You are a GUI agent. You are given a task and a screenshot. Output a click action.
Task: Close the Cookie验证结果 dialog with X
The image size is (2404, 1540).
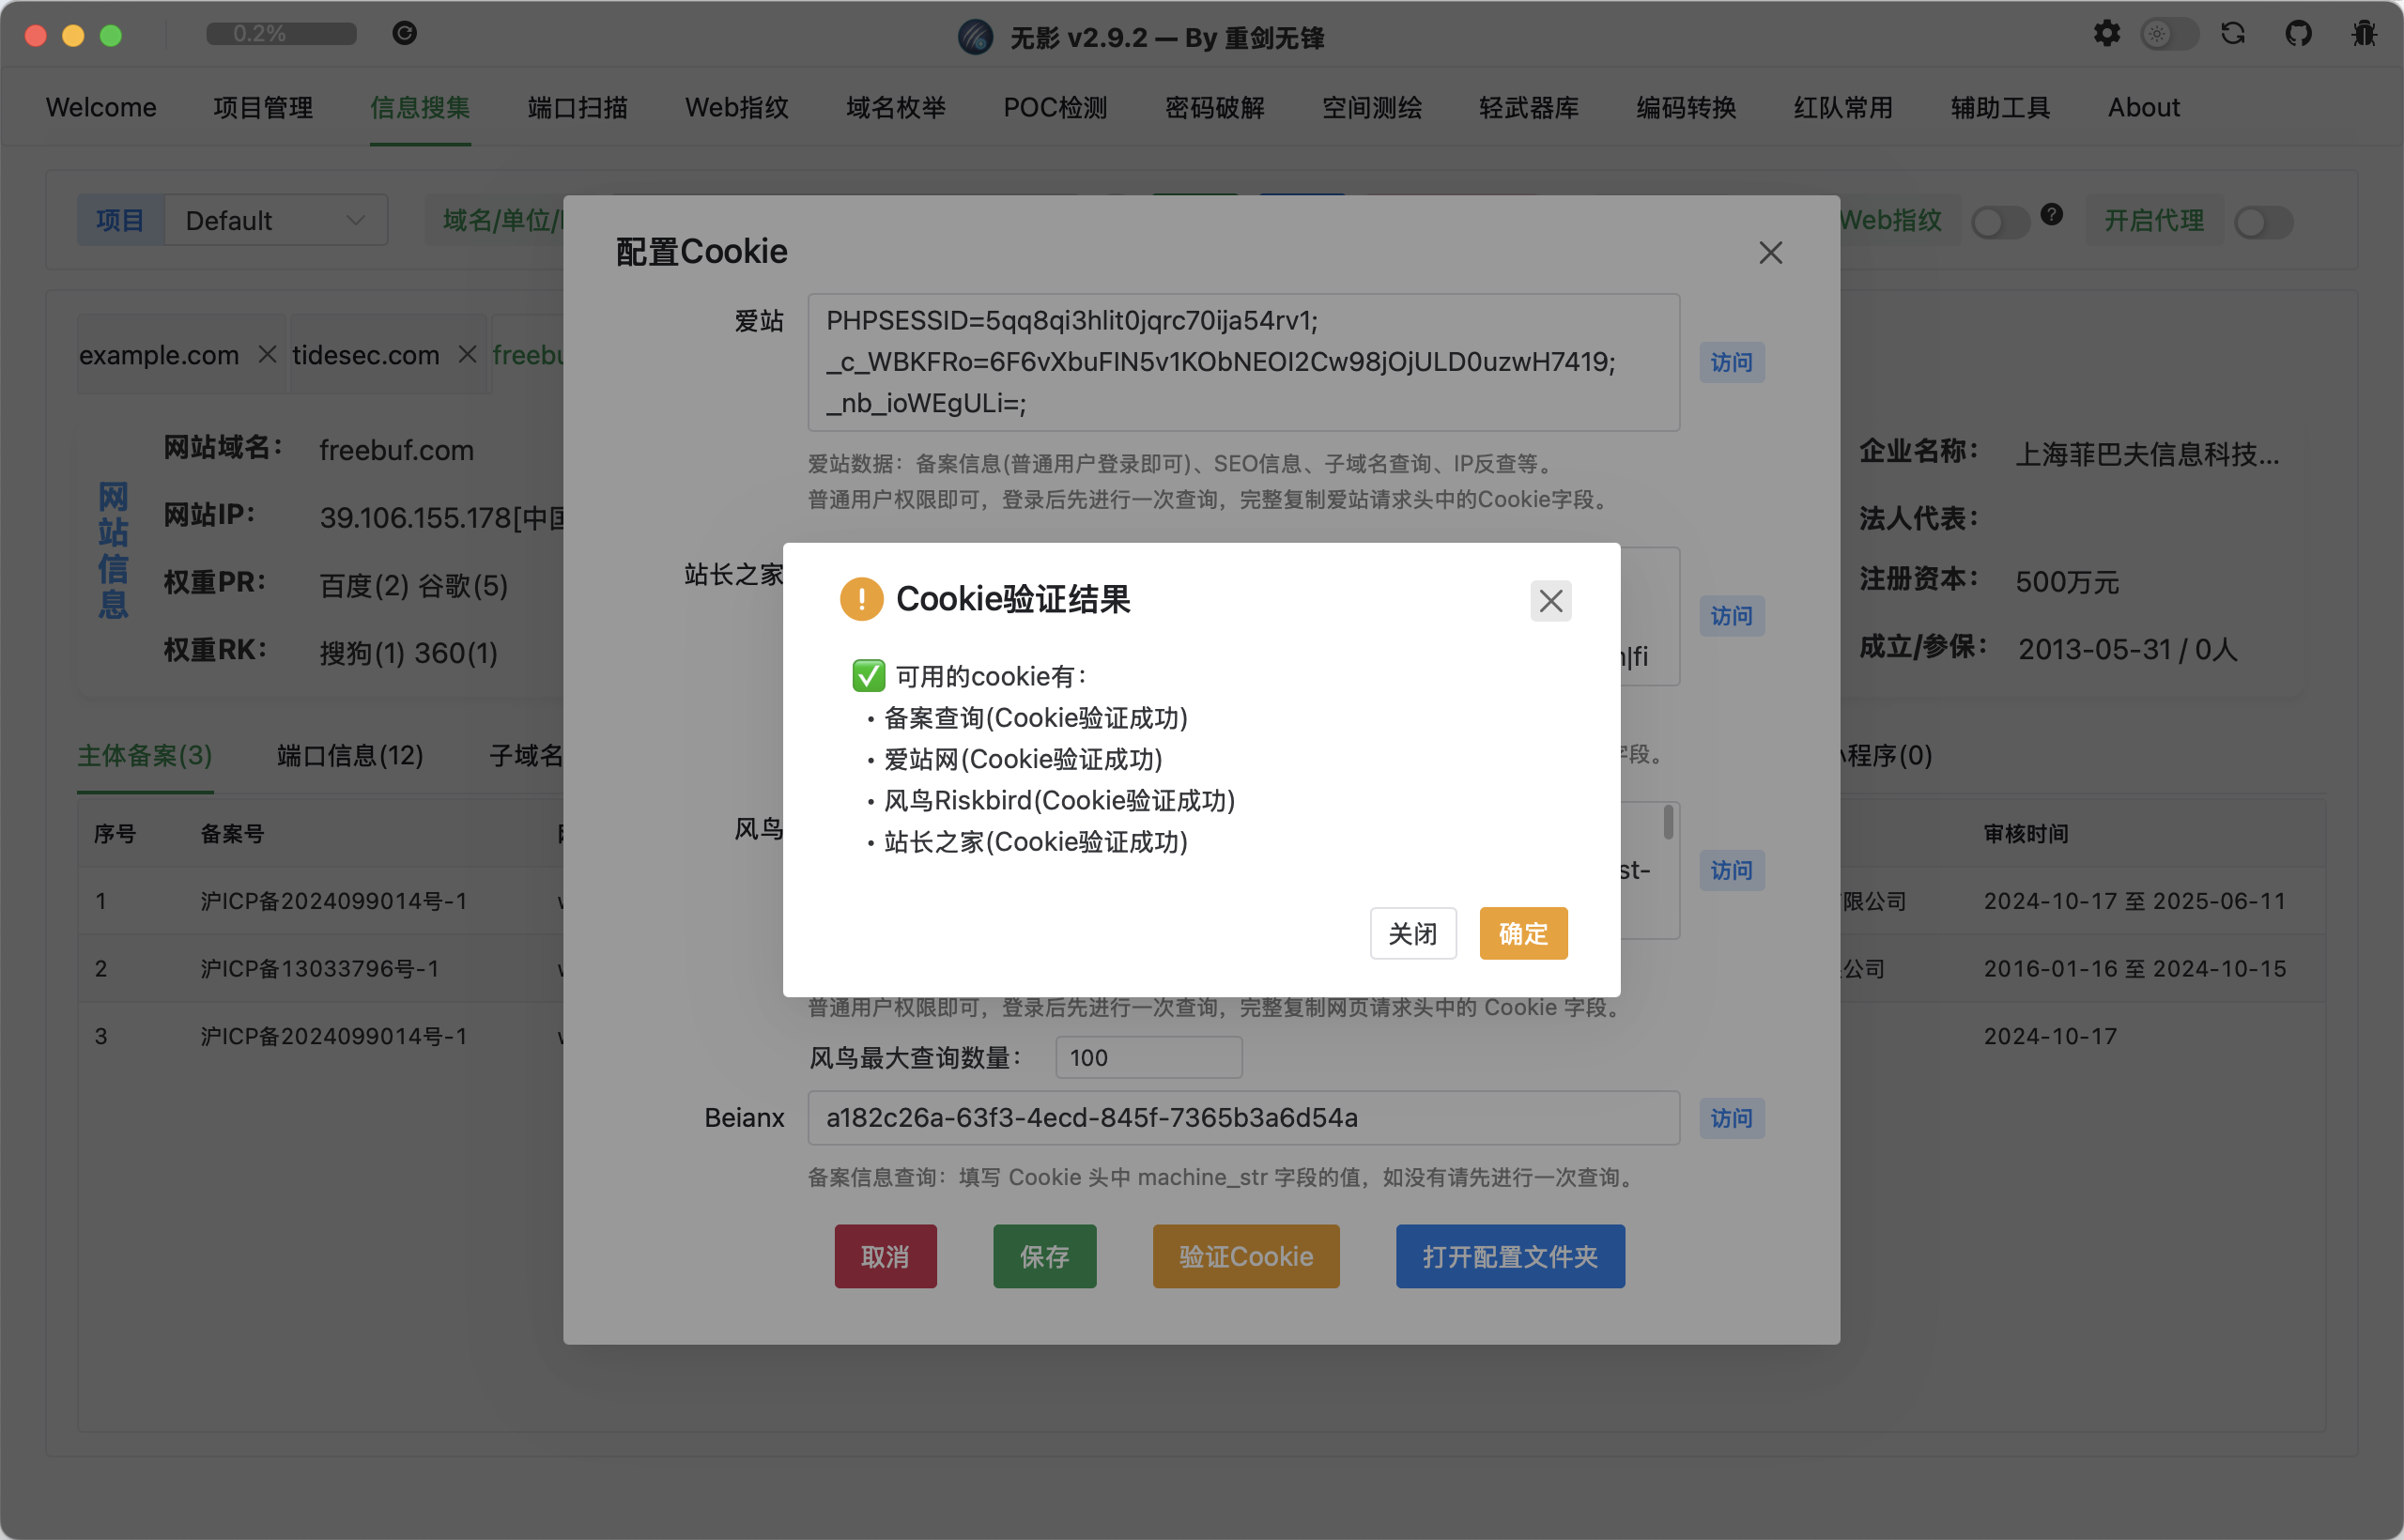(1550, 601)
